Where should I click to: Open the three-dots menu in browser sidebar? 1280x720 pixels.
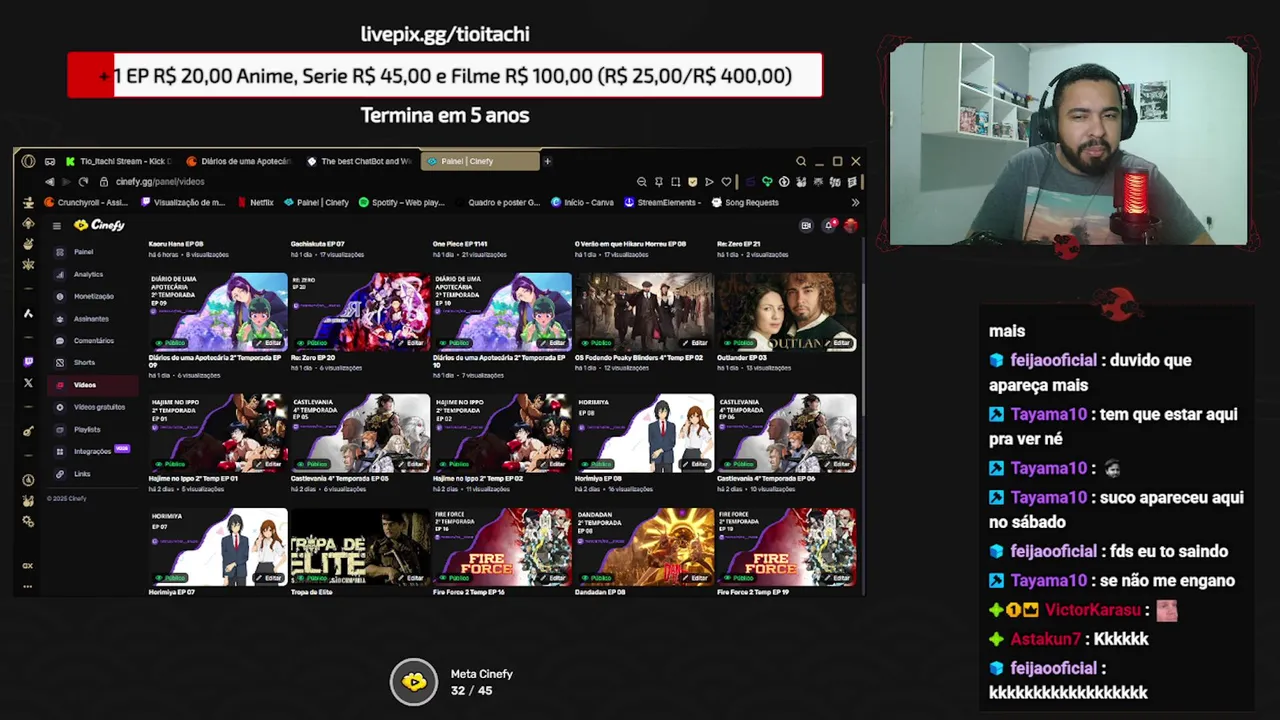pyautogui.click(x=28, y=586)
